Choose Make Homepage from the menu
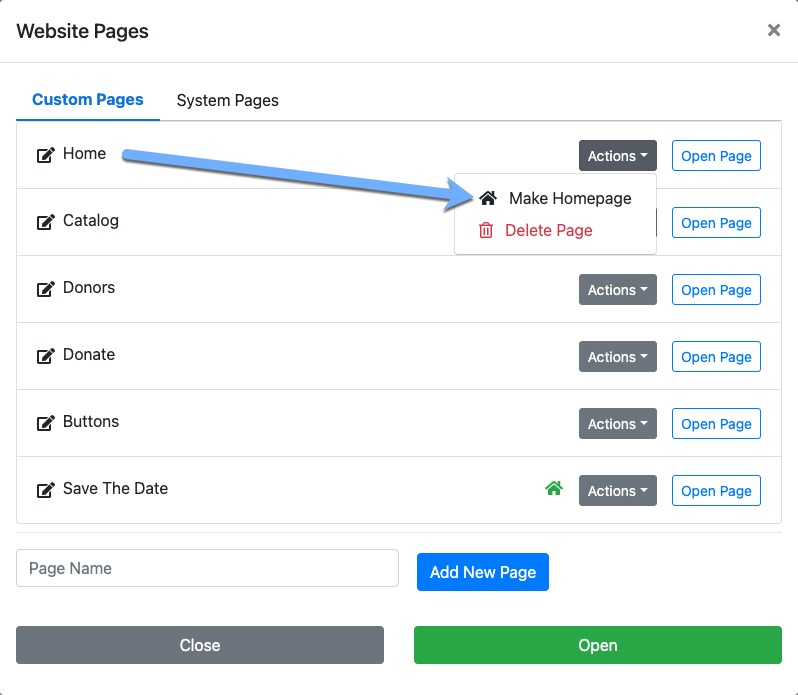 tap(569, 198)
